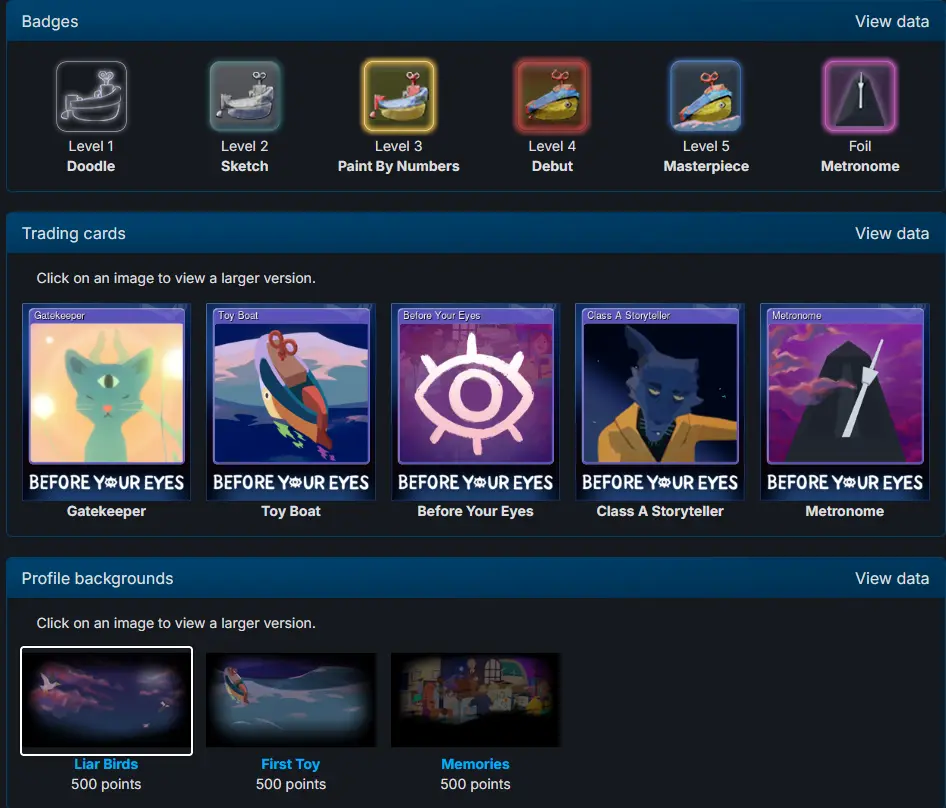Click the Toy Boat caption below card
This screenshot has height=808, width=946.
291,511
